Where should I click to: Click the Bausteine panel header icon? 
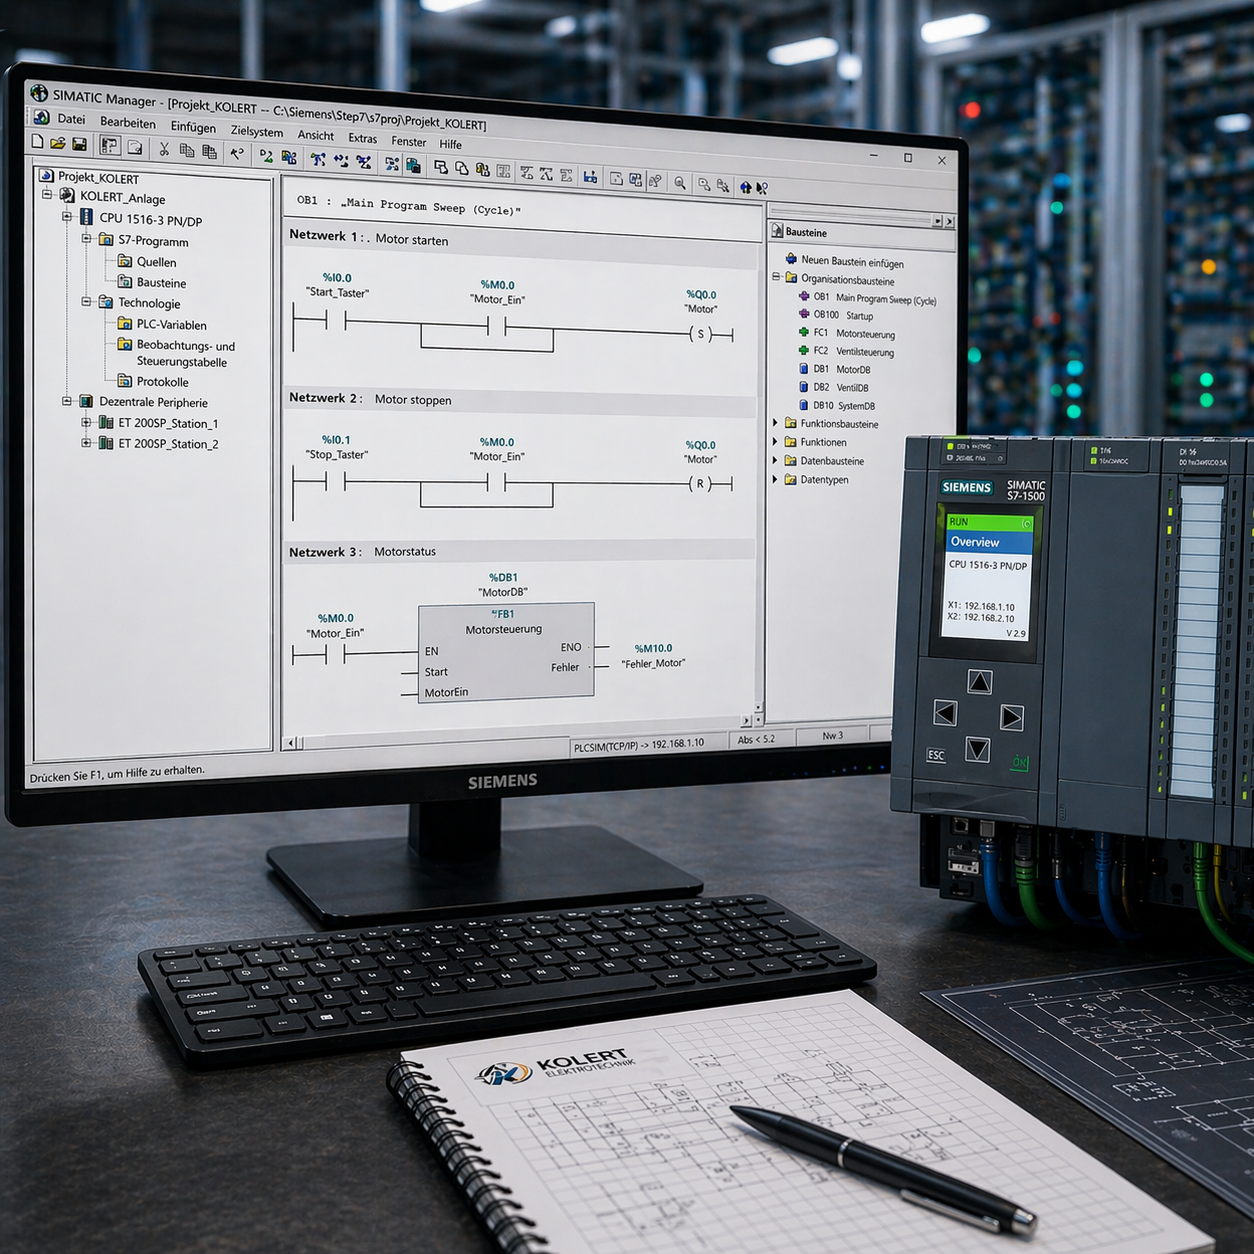point(777,231)
